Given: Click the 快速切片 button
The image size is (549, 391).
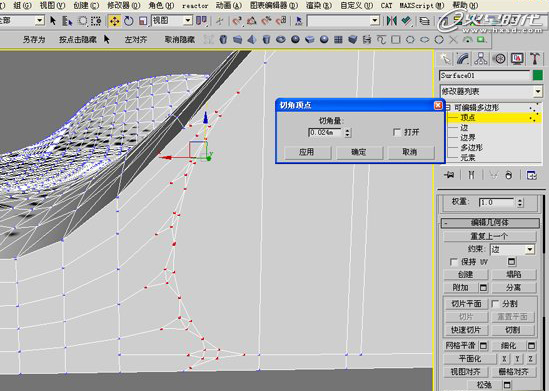Looking at the screenshot, I should pyautogui.click(x=466, y=330).
